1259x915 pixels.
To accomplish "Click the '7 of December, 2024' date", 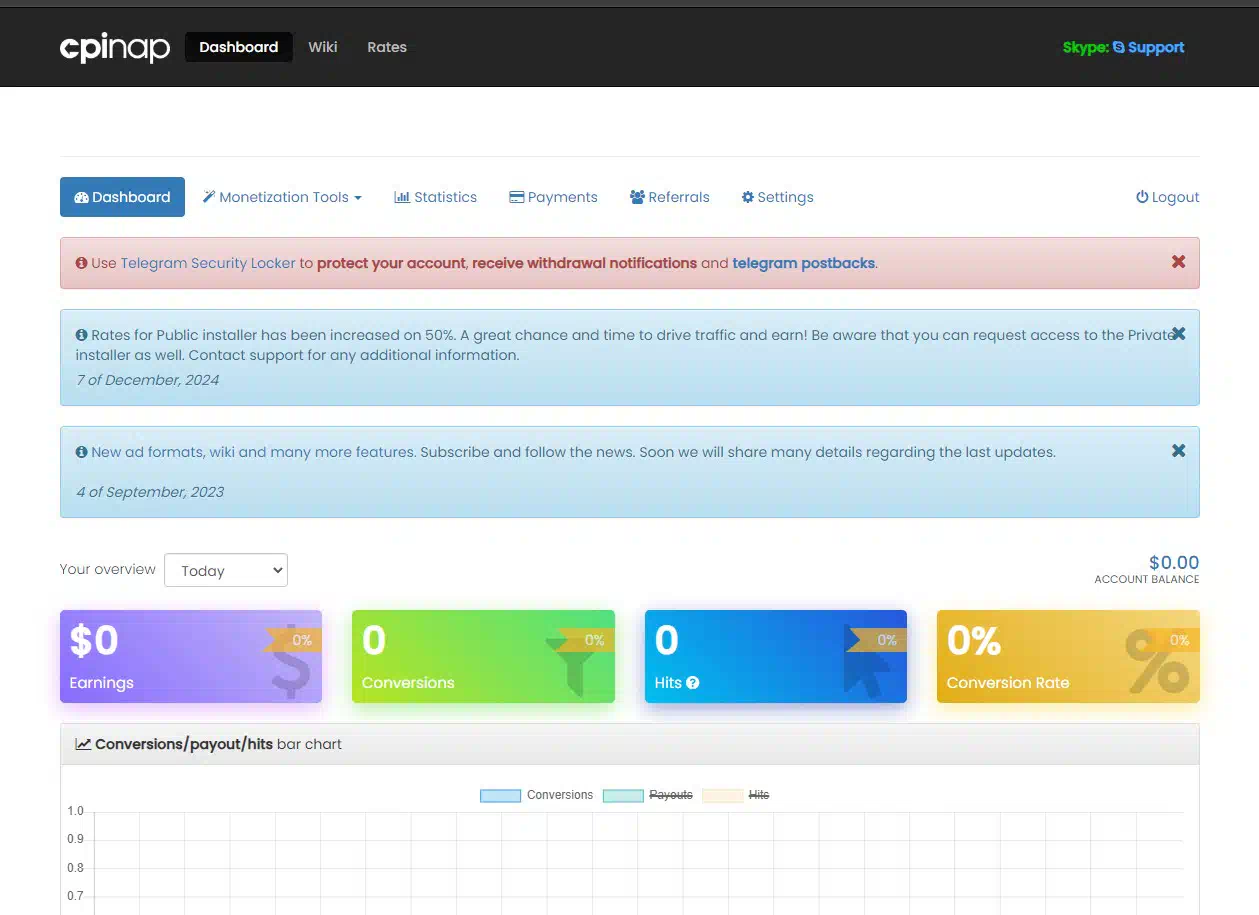I will tap(147, 380).
